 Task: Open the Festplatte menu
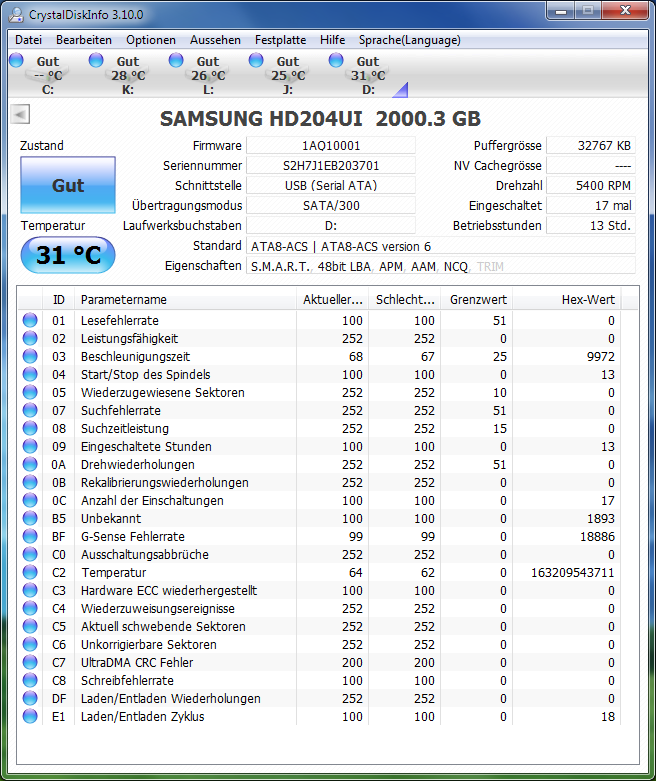click(x=280, y=40)
